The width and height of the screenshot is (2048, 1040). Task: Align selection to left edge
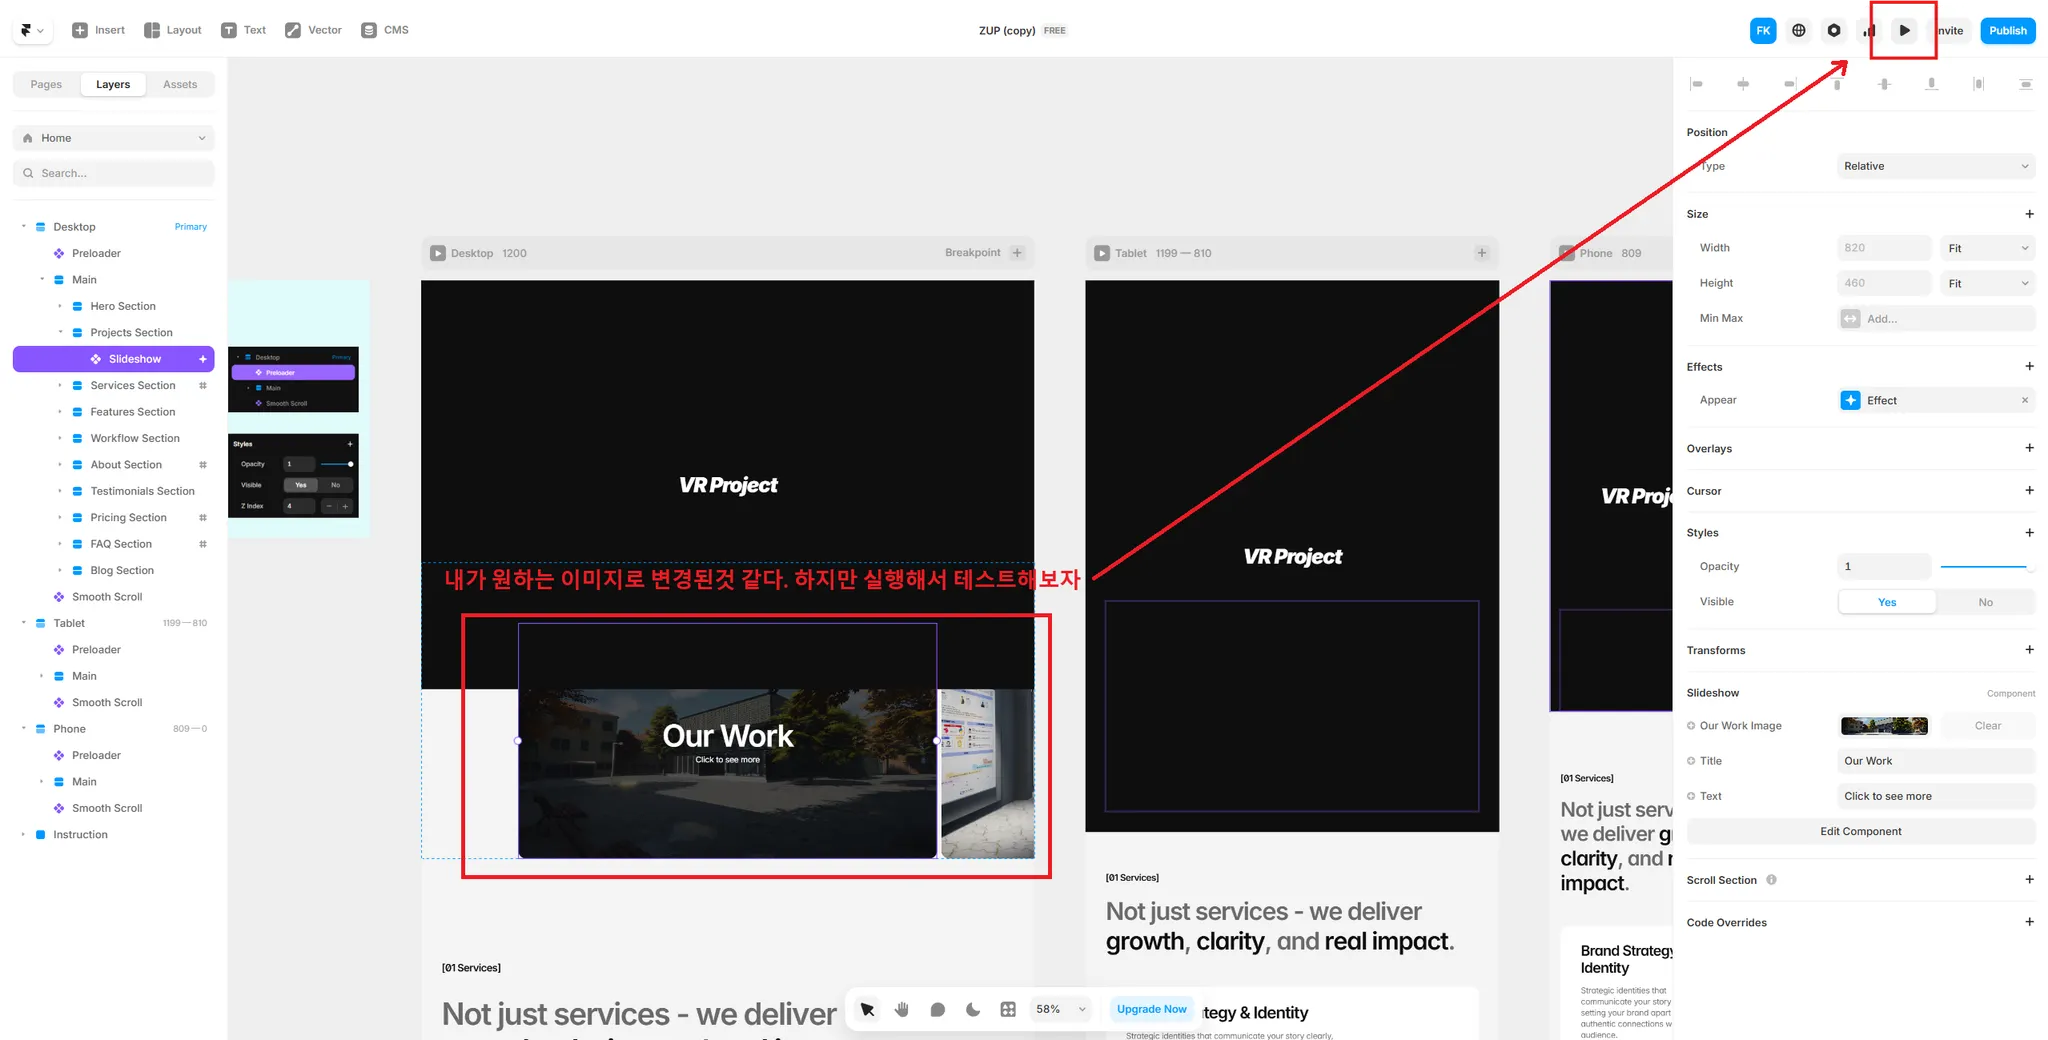tap(1696, 84)
